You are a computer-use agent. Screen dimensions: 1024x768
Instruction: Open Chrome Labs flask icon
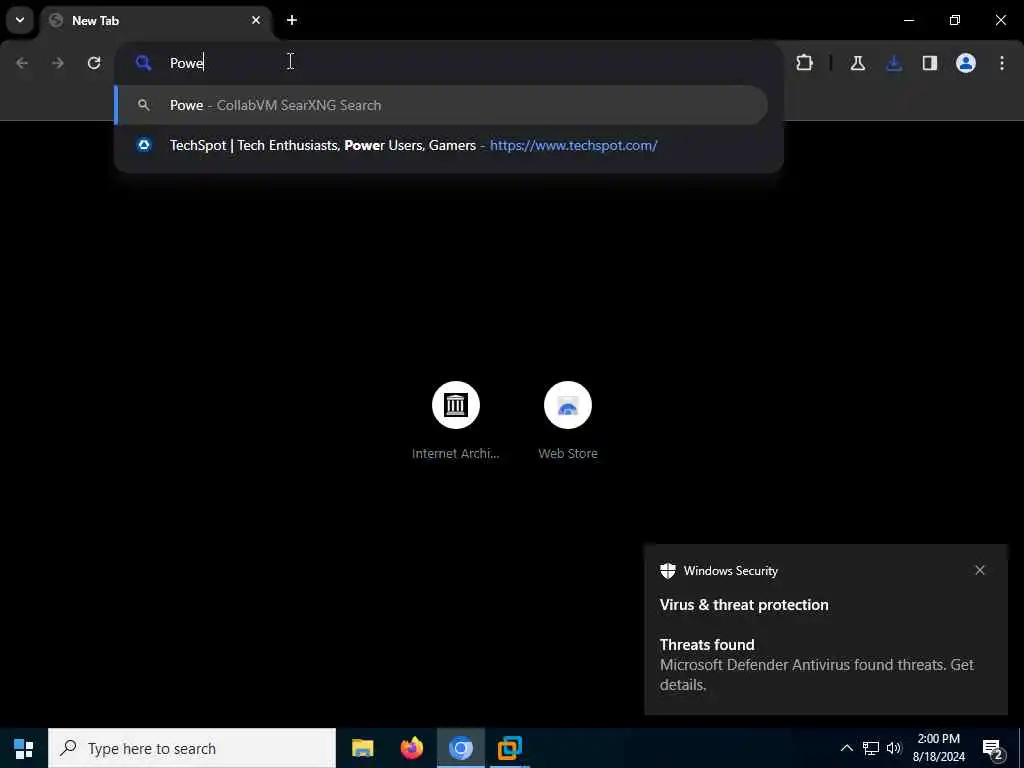(857, 63)
